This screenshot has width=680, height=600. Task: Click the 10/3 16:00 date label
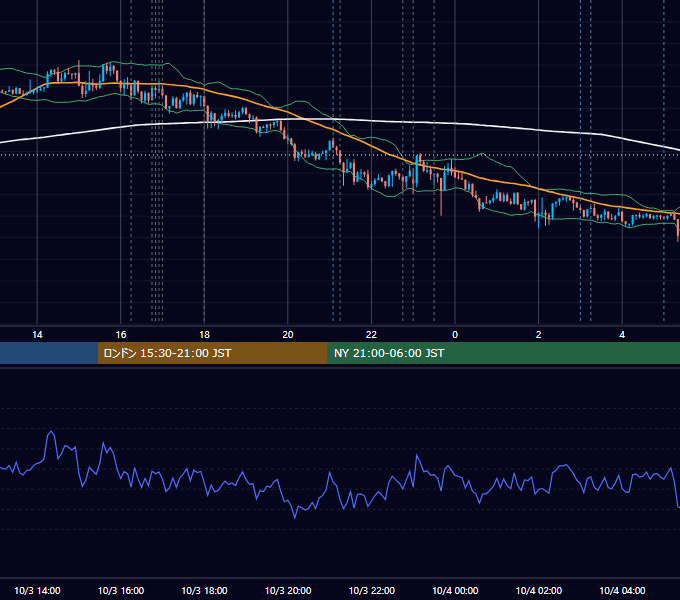click(x=121, y=590)
